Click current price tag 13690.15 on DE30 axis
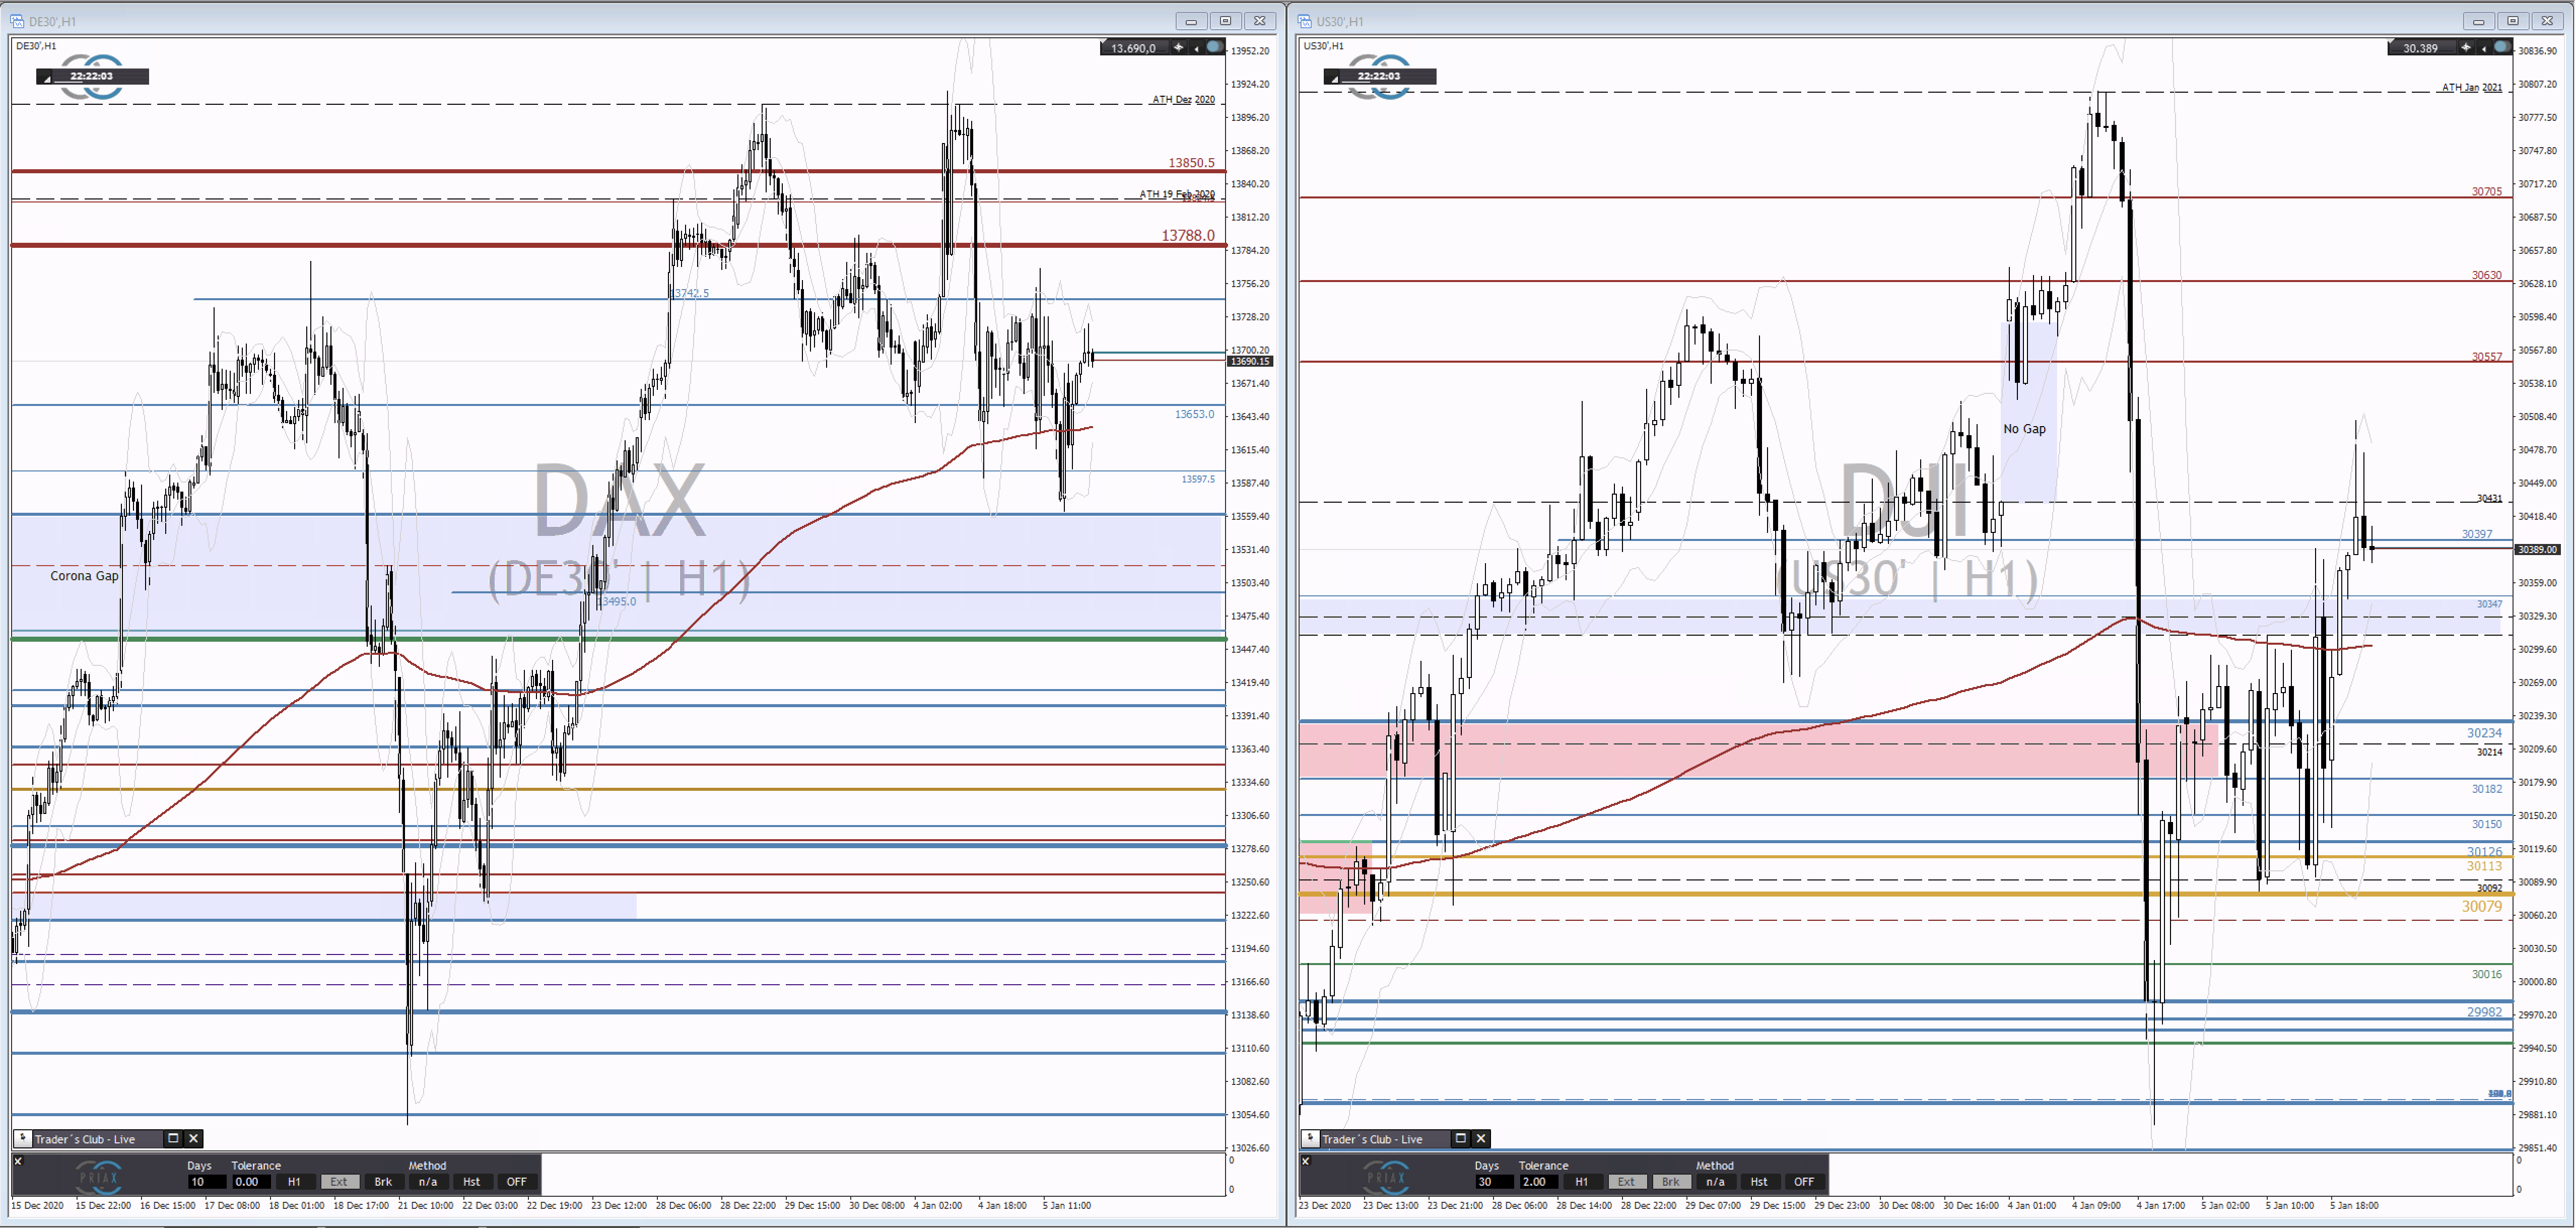The width and height of the screenshot is (2576, 1228). coord(1250,361)
